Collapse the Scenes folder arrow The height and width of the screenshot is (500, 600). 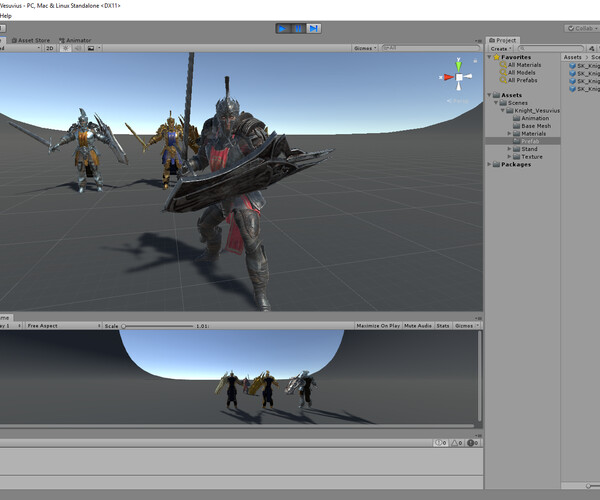point(496,103)
